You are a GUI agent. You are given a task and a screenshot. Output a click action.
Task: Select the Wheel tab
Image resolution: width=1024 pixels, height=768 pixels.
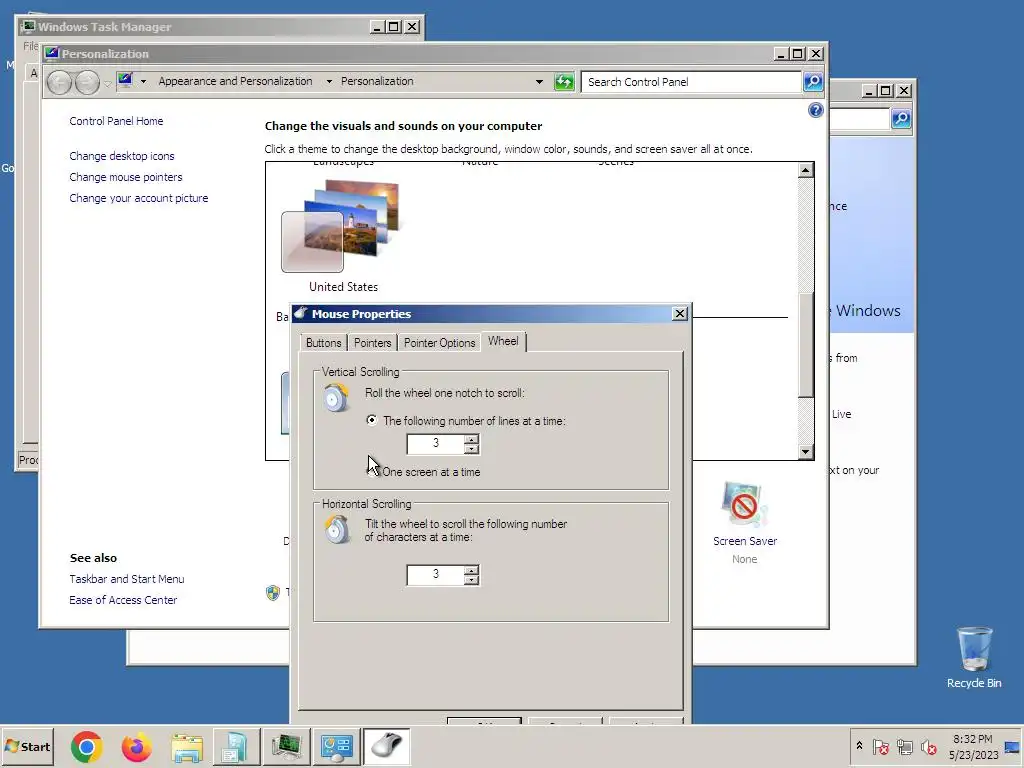click(504, 341)
